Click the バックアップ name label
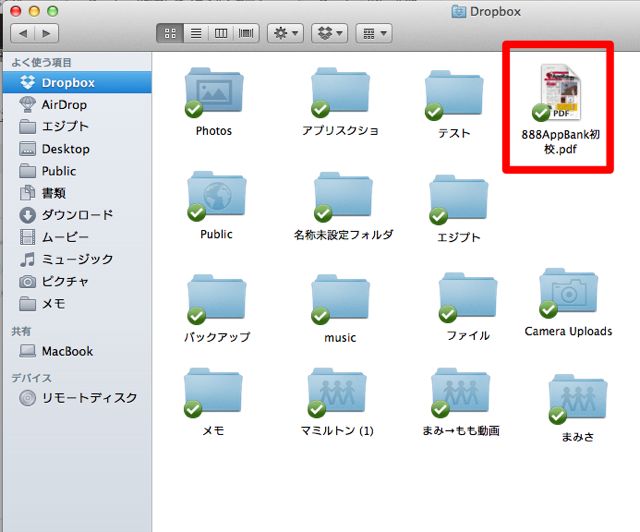 coord(217,337)
